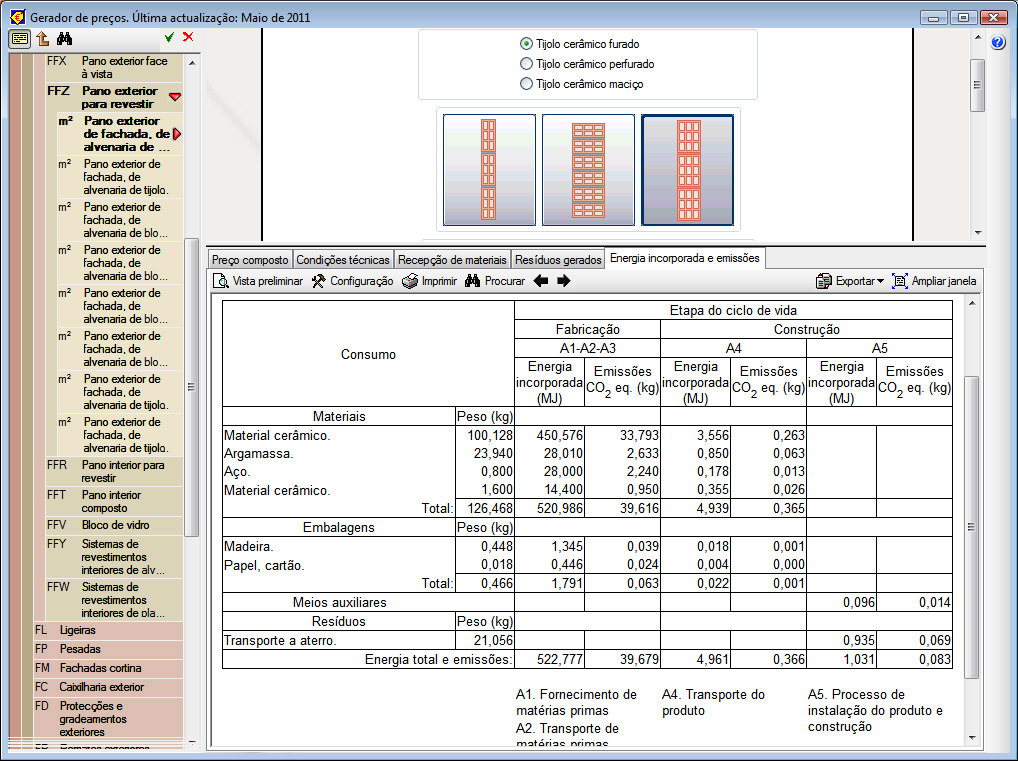Open the Exportar dropdown
Screen dimensions: 1018x761
[850, 281]
